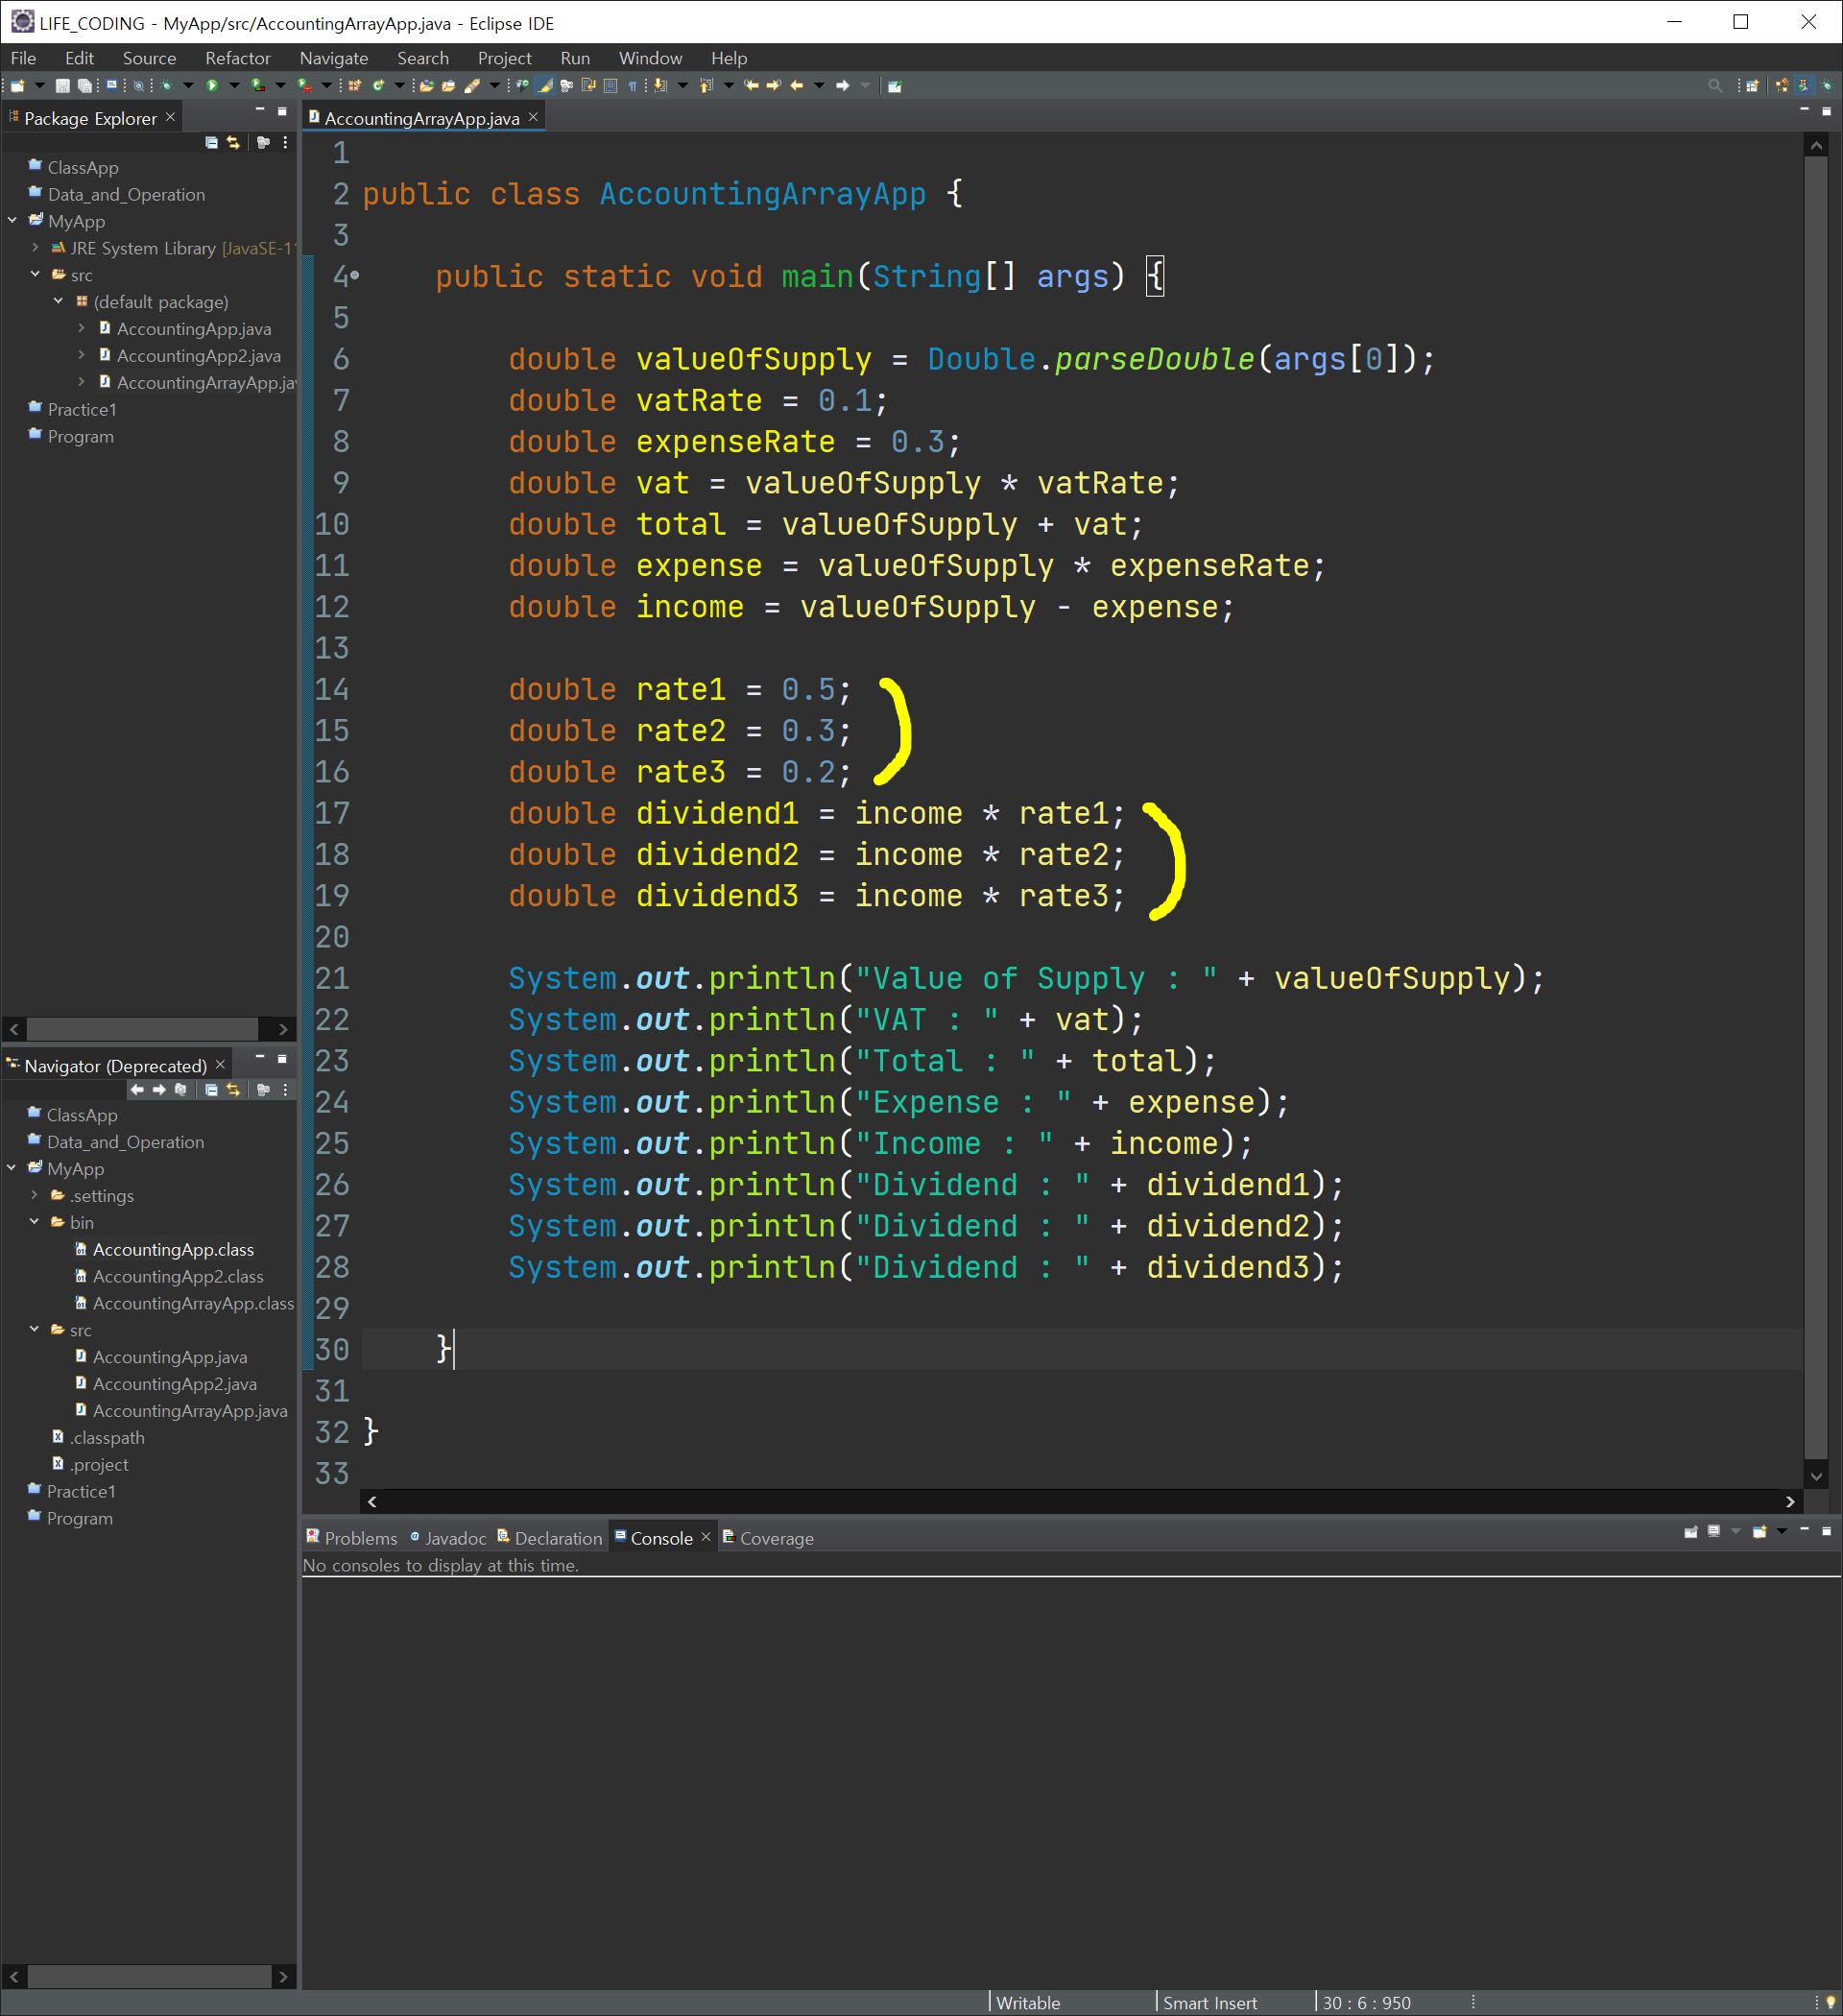The height and width of the screenshot is (2016, 1843).
Task: Toggle Link with Editor in Package Explorer
Action: click(x=234, y=143)
